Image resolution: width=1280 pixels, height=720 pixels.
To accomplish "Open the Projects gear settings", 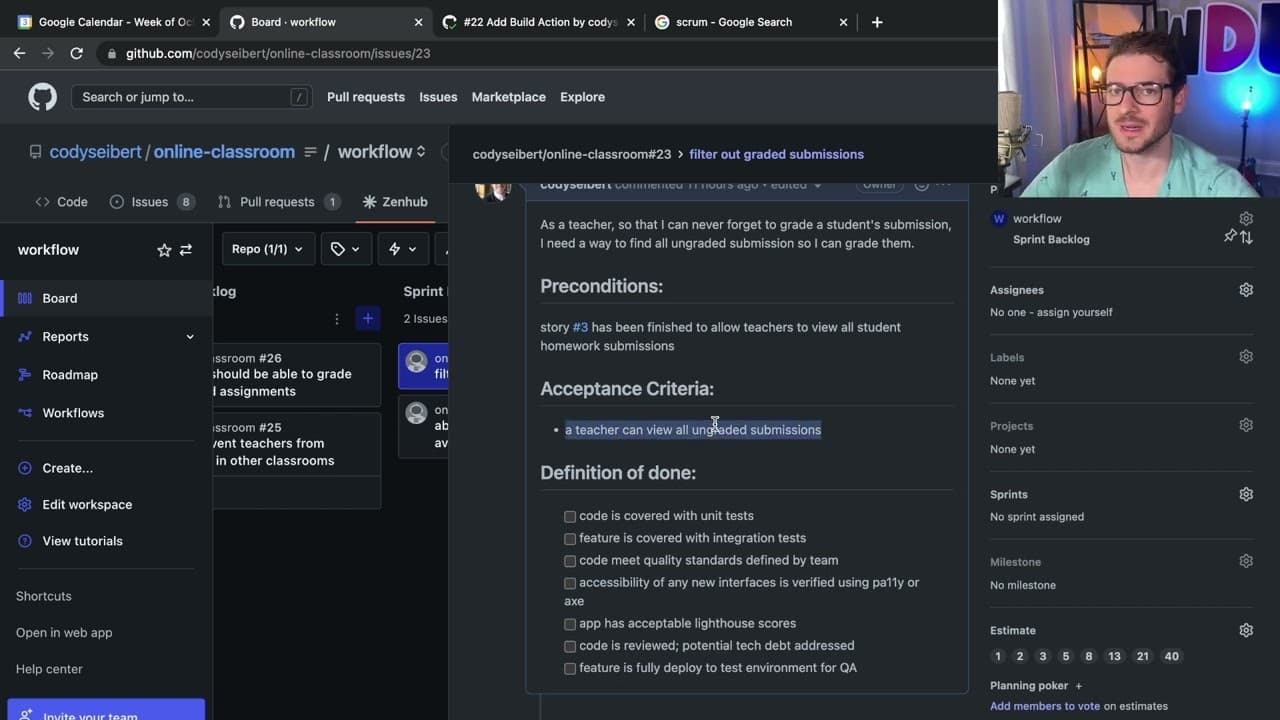I will pyautogui.click(x=1246, y=425).
